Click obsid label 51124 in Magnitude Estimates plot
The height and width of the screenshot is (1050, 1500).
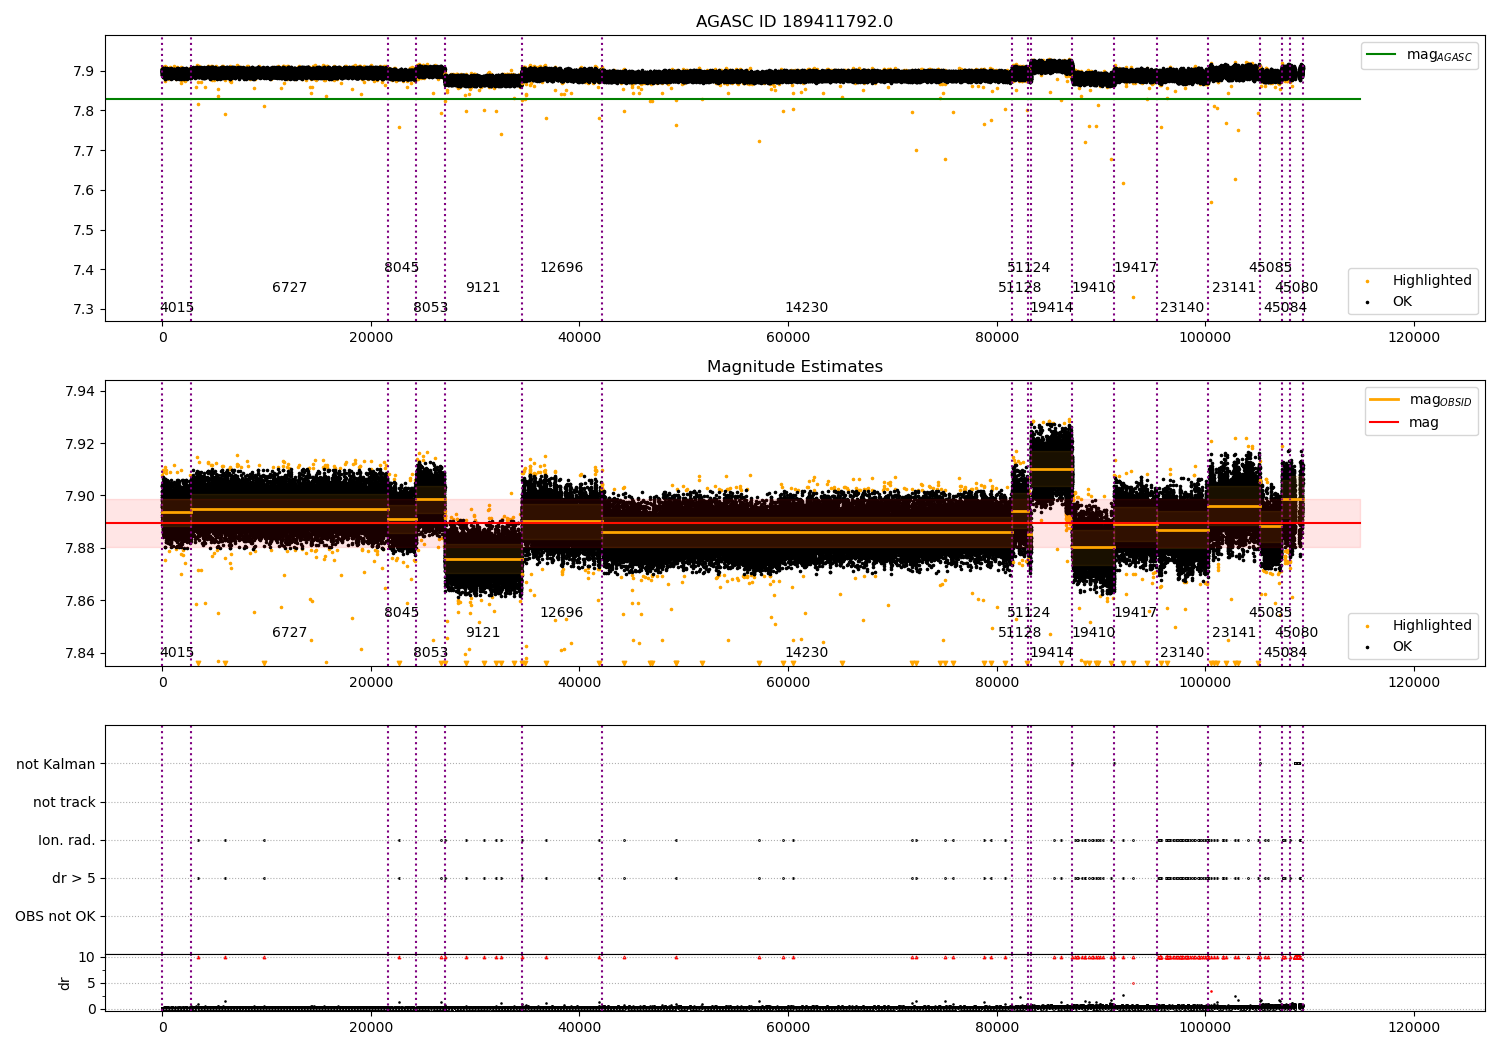tap(1028, 613)
